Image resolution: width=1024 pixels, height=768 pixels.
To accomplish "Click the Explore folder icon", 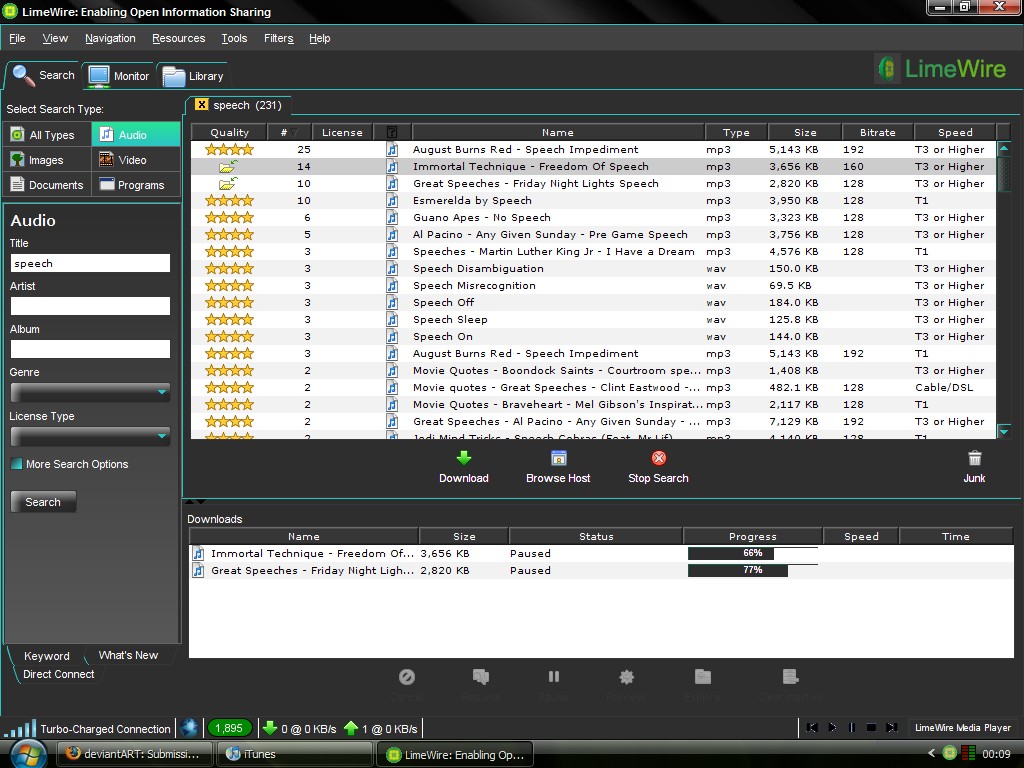I will (x=703, y=677).
